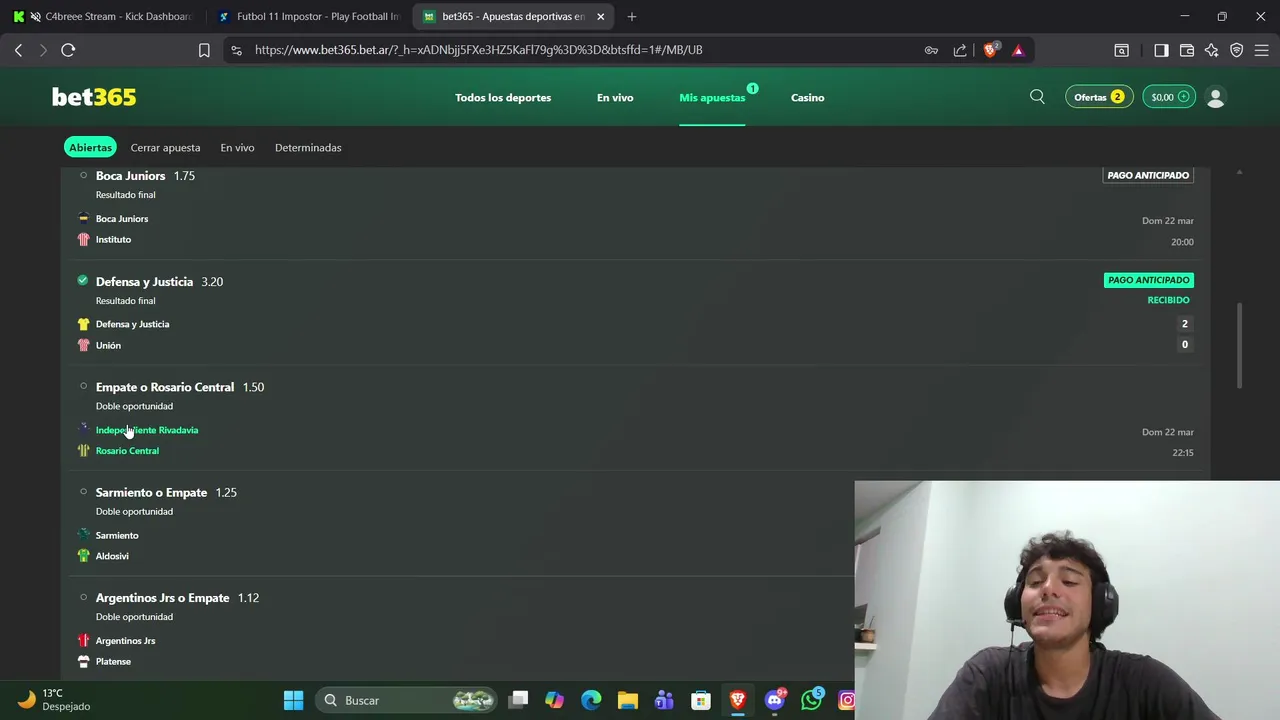The height and width of the screenshot is (720, 1280).
Task: Open Brave Rewards triangle icon
Action: (1018, 50)
